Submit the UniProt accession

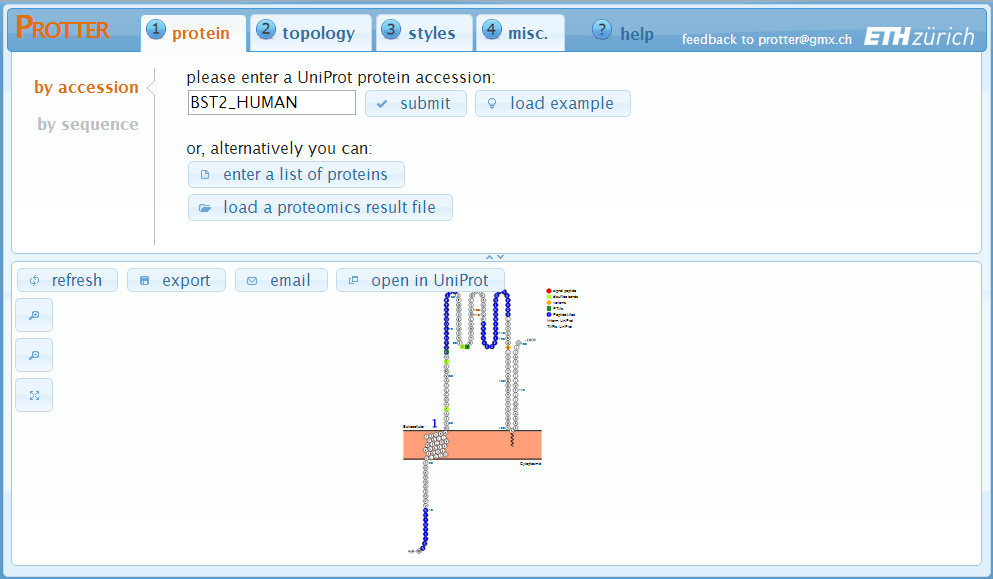415,103
